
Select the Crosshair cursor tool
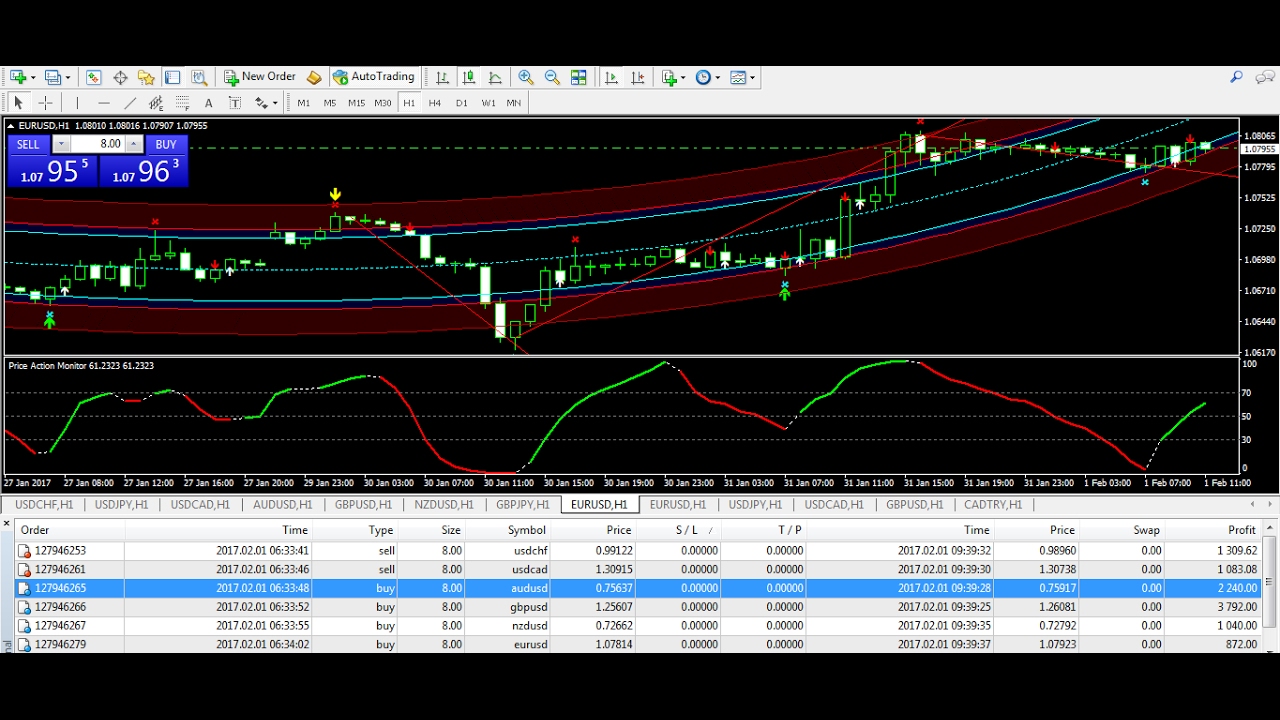tap(45, 103)
